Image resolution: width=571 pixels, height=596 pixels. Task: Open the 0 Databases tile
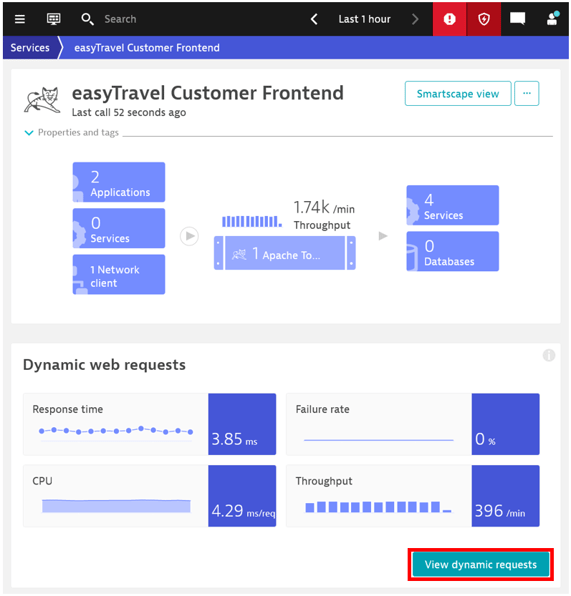pyautogui.click(x=452, y=251)
